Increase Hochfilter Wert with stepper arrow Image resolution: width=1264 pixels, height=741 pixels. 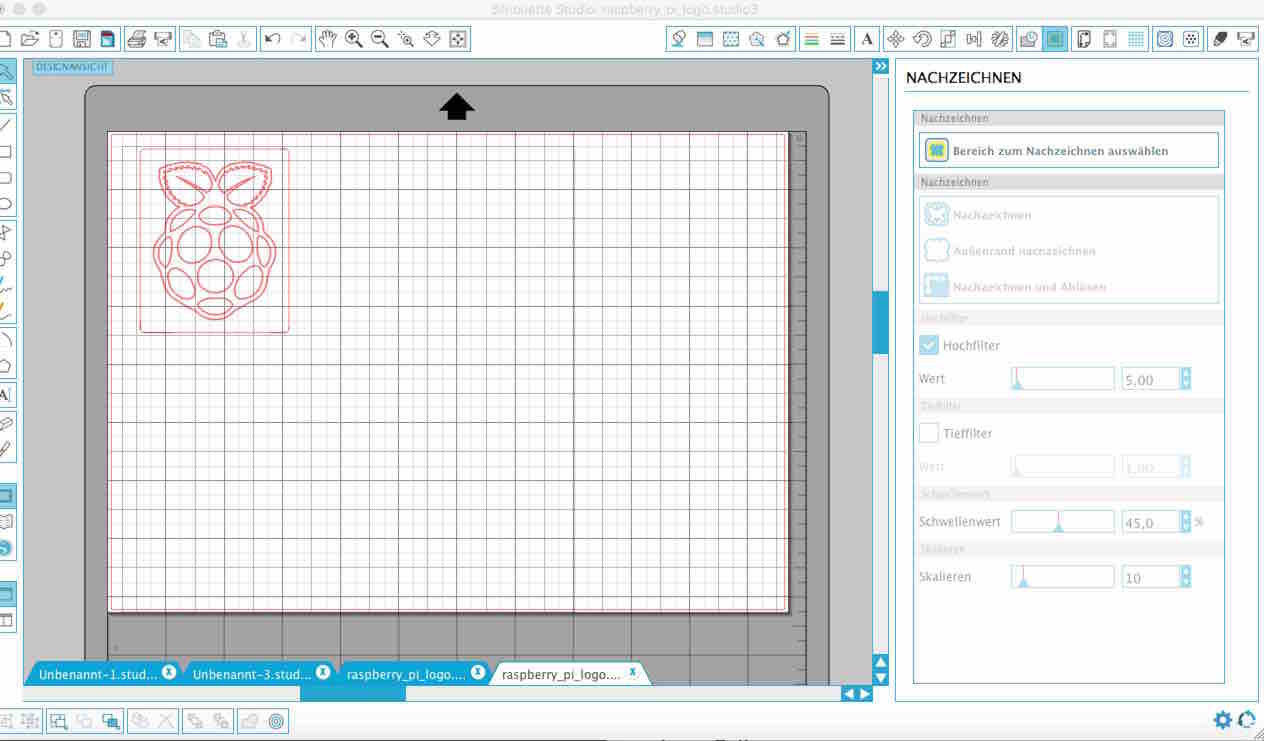(1186, 374)
